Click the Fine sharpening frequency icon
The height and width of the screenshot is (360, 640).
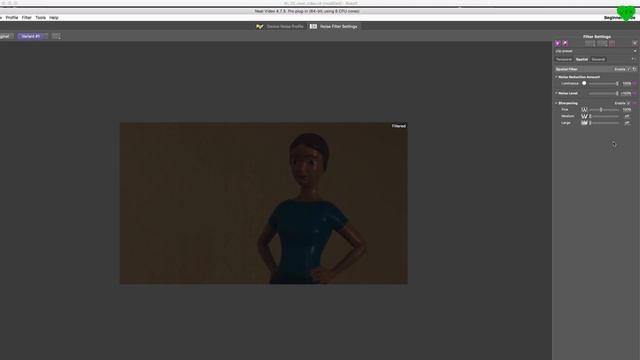click(x=584, y=110)
